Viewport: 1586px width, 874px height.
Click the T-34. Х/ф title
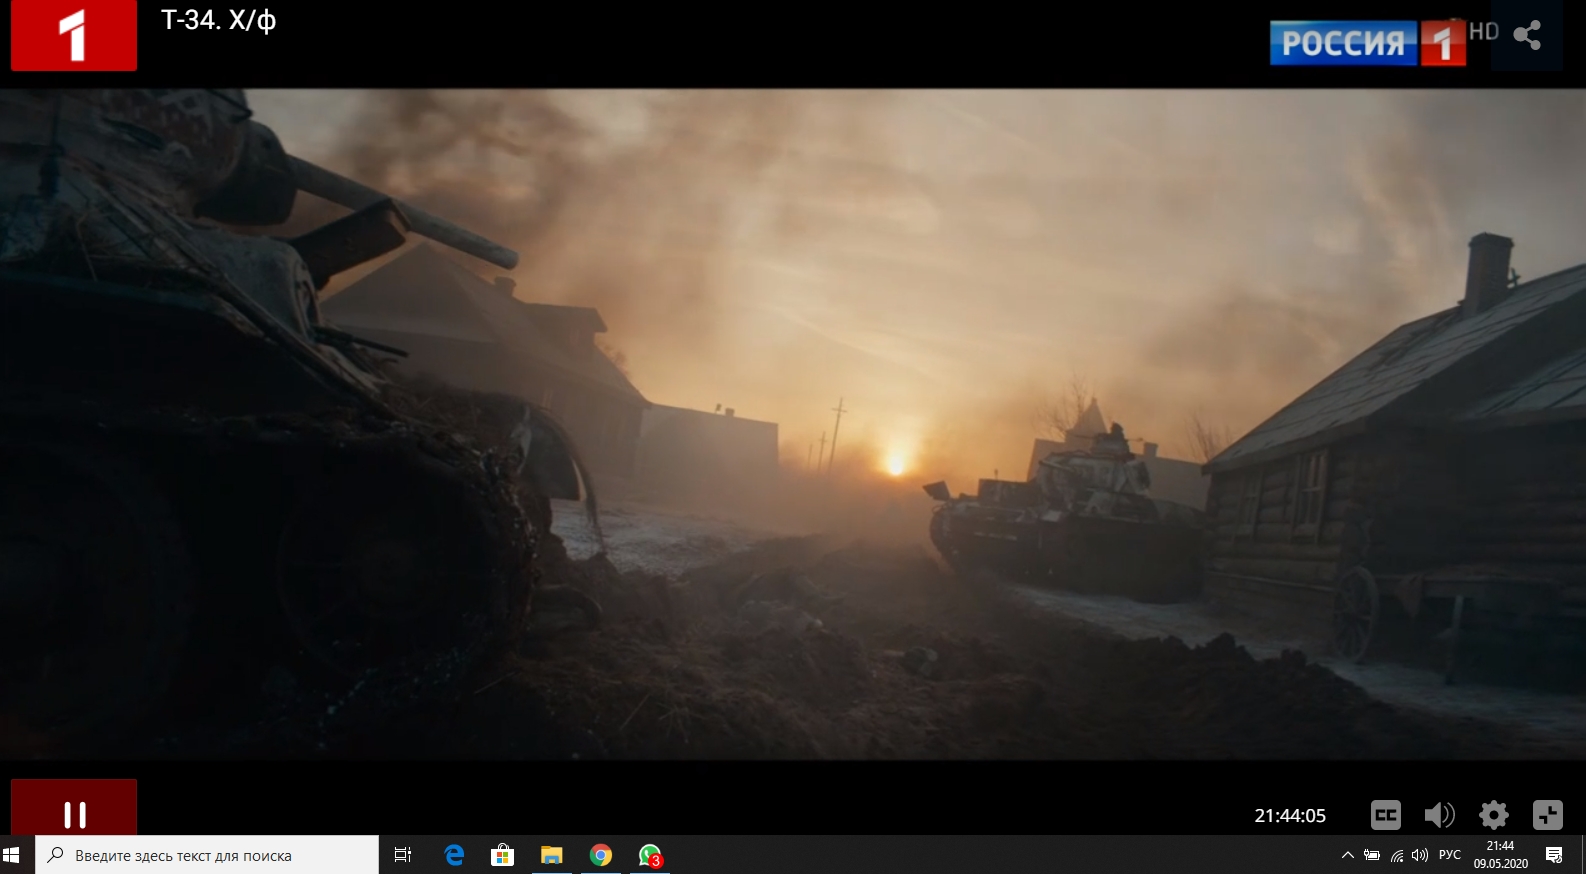click(219, 20)
